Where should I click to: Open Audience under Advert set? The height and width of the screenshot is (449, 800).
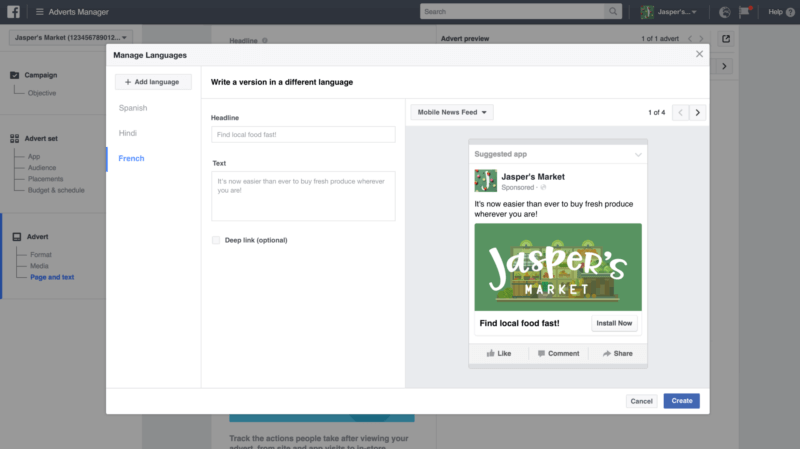(42, 167)
